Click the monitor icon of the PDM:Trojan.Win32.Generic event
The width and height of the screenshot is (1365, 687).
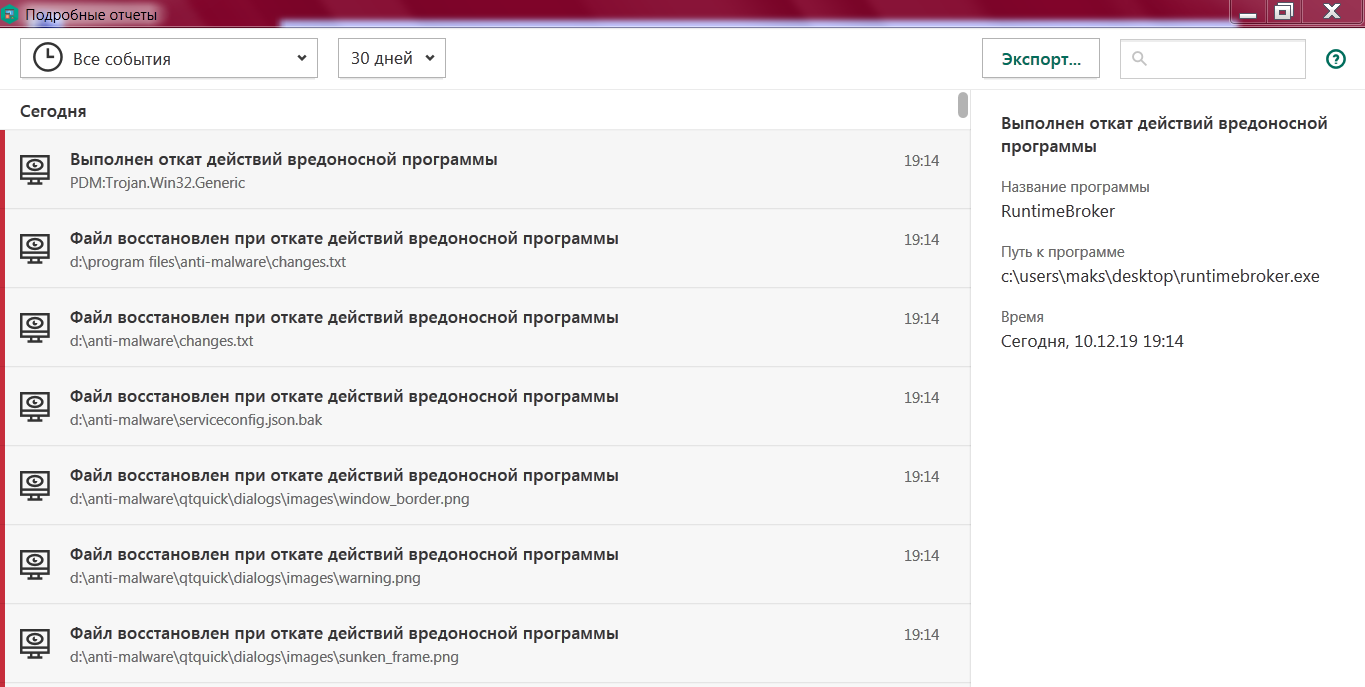35,169
